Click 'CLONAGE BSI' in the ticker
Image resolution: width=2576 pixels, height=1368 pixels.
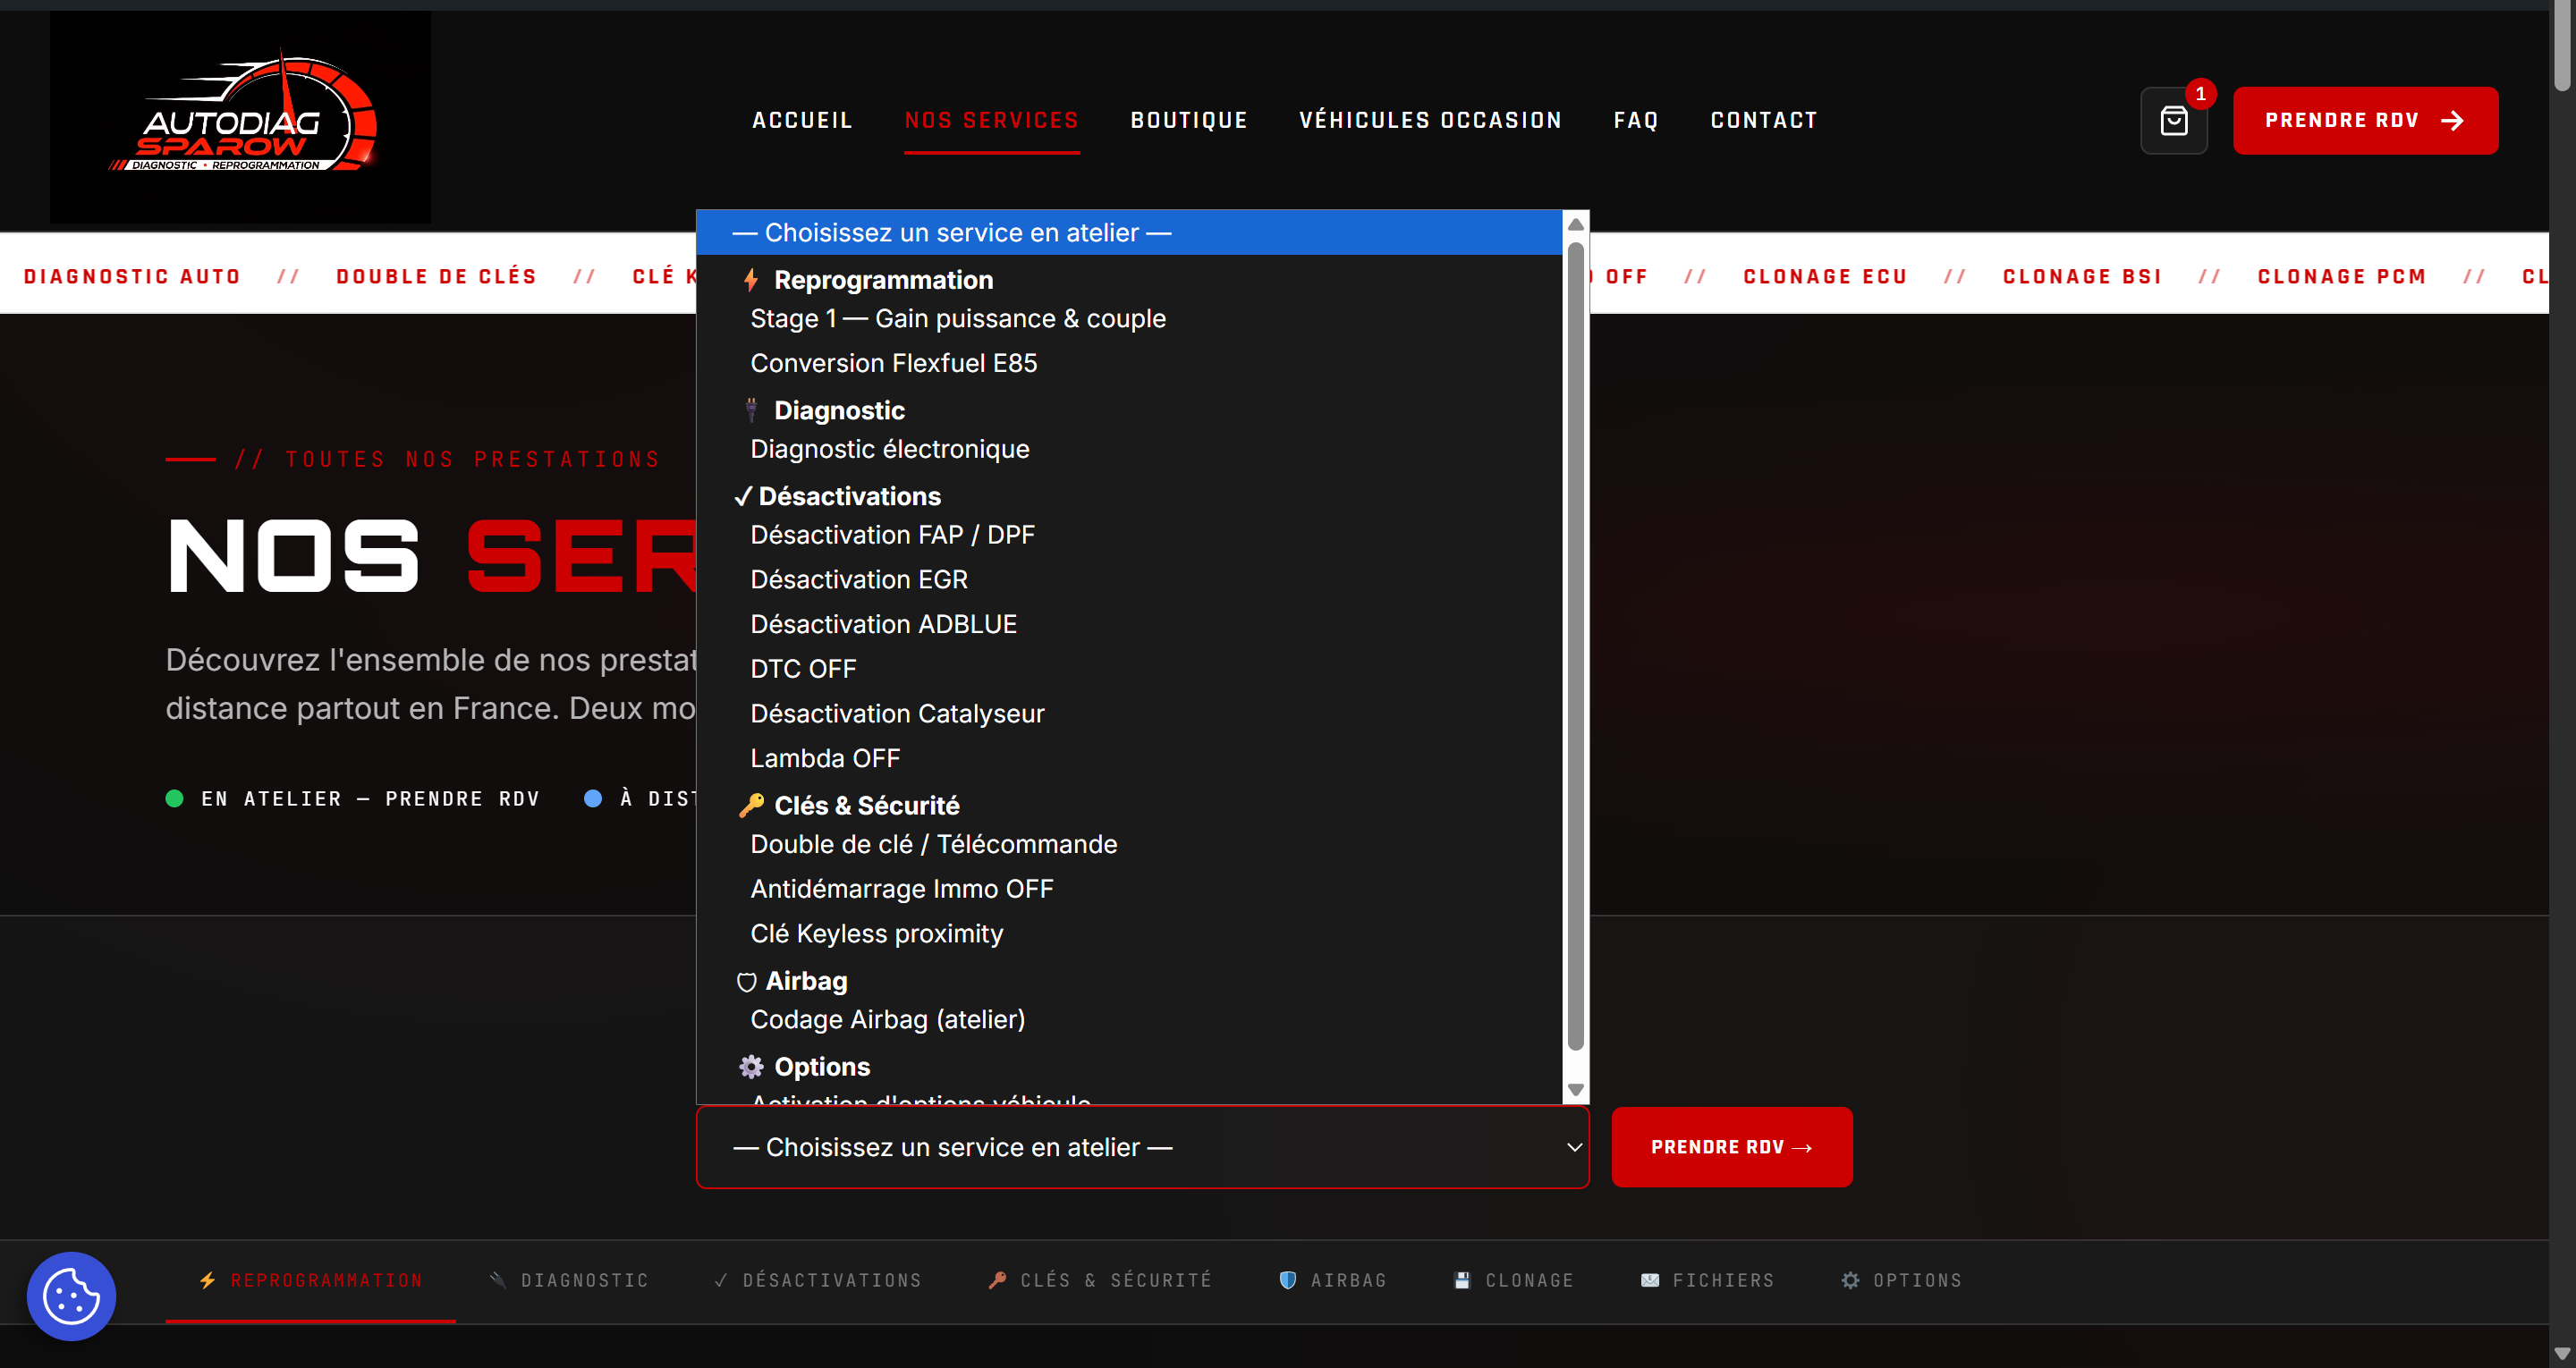coord(2082,277)
